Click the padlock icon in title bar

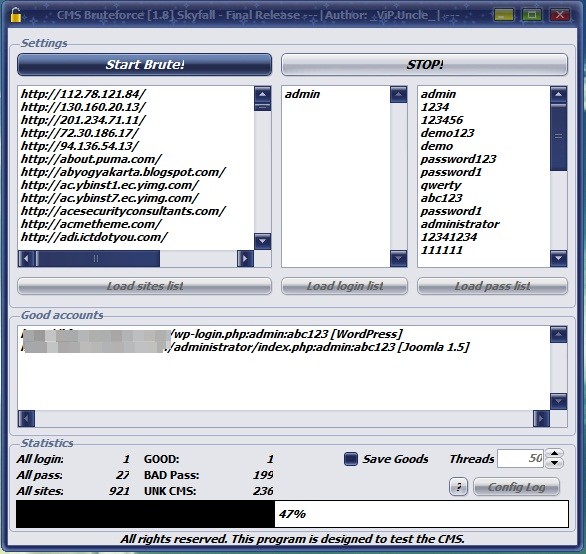(x=15, y=15)
